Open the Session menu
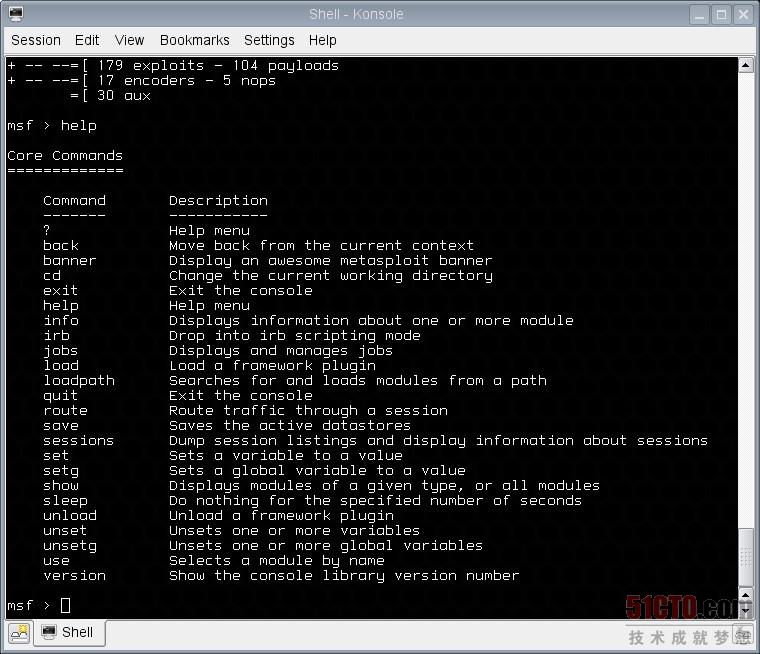 [36, 40]
